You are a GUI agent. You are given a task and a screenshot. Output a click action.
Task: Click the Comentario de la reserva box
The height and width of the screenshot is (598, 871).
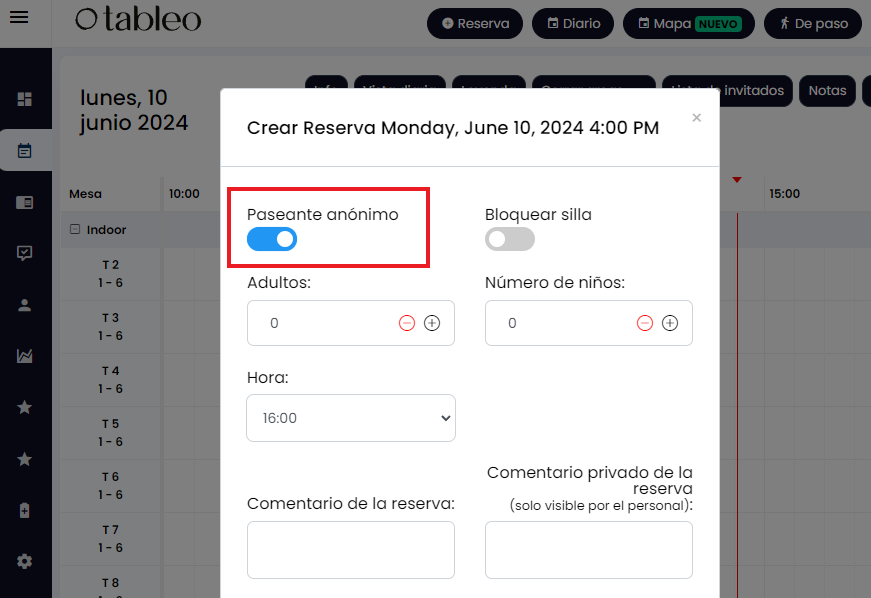(351, 550)
